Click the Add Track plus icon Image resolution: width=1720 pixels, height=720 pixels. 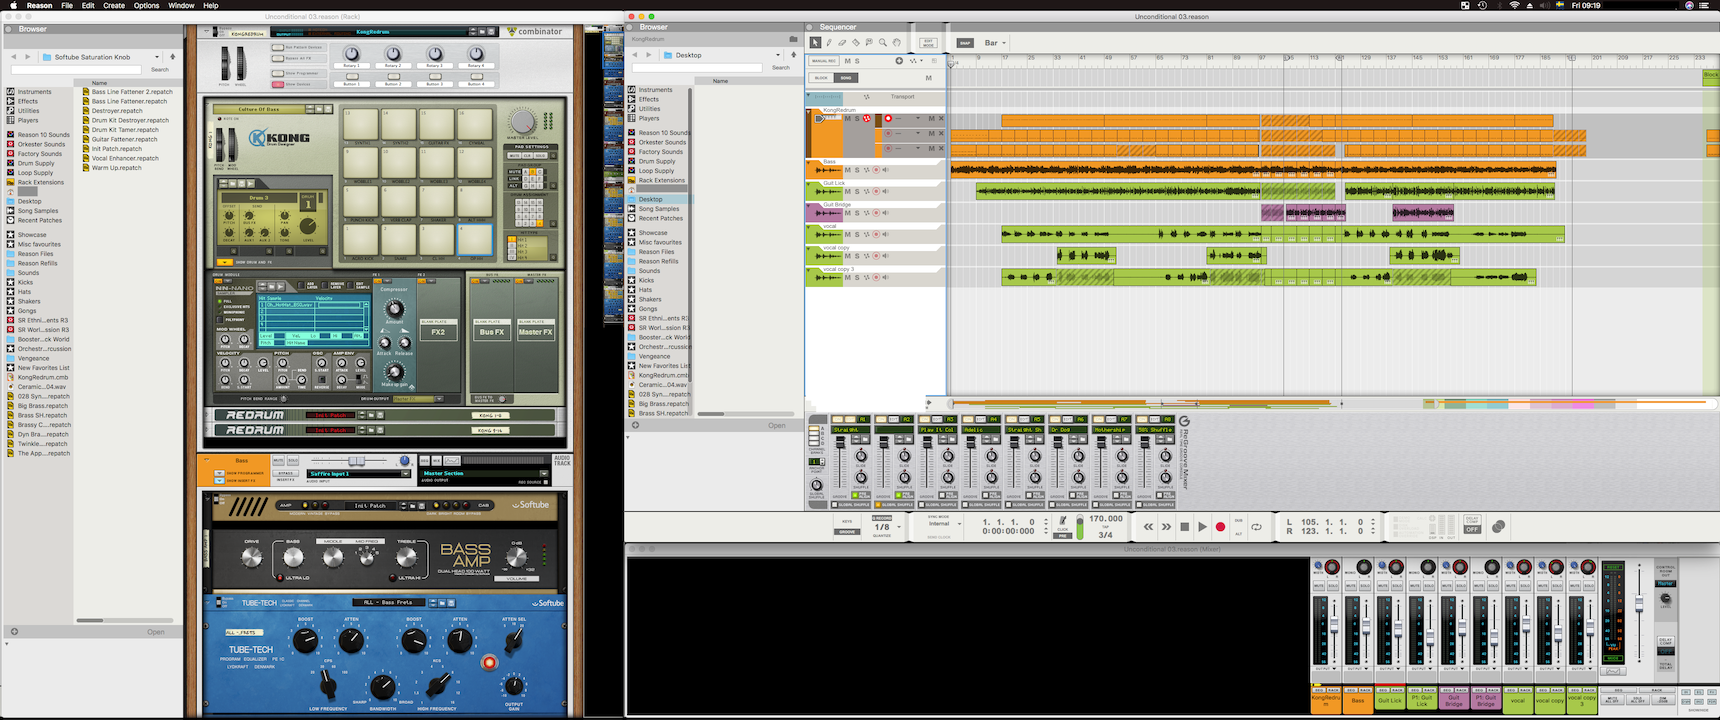click(x=899, y=61)
